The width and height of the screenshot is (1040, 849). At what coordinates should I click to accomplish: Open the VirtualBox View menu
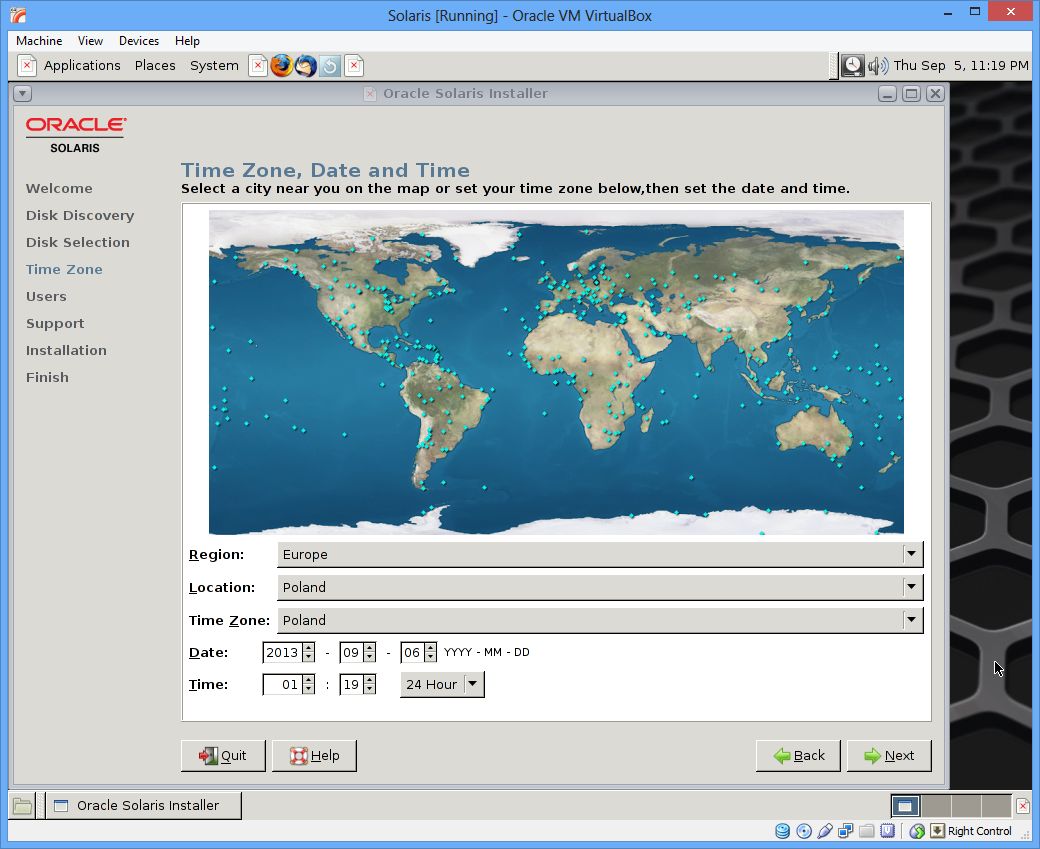pyautogui.click(x=90, y=40)
